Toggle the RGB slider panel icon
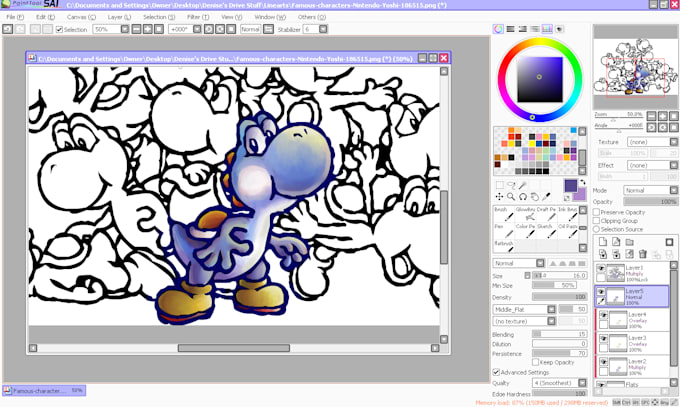This screenshot has width=680, height=407. coord(510,29)
